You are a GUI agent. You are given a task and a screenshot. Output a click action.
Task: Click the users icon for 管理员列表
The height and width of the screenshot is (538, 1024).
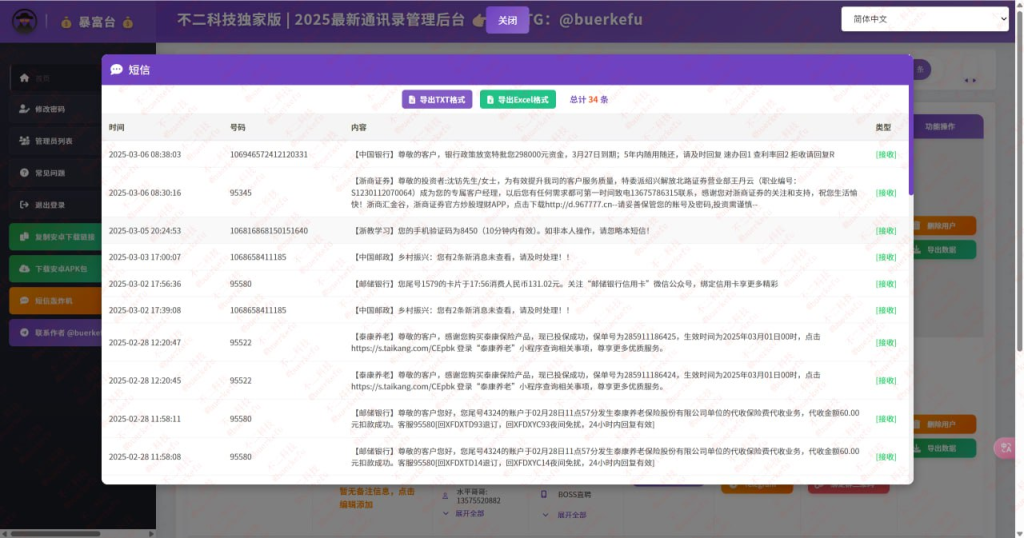[24, 141]
